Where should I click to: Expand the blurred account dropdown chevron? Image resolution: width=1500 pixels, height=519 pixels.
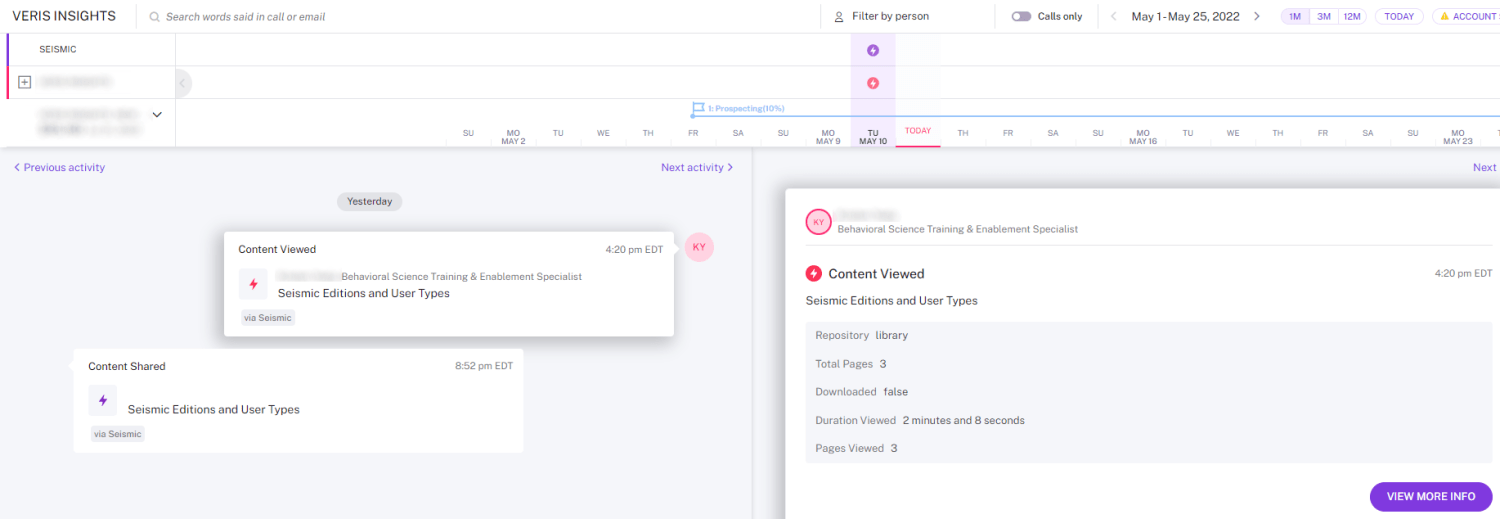click(157, 115)
